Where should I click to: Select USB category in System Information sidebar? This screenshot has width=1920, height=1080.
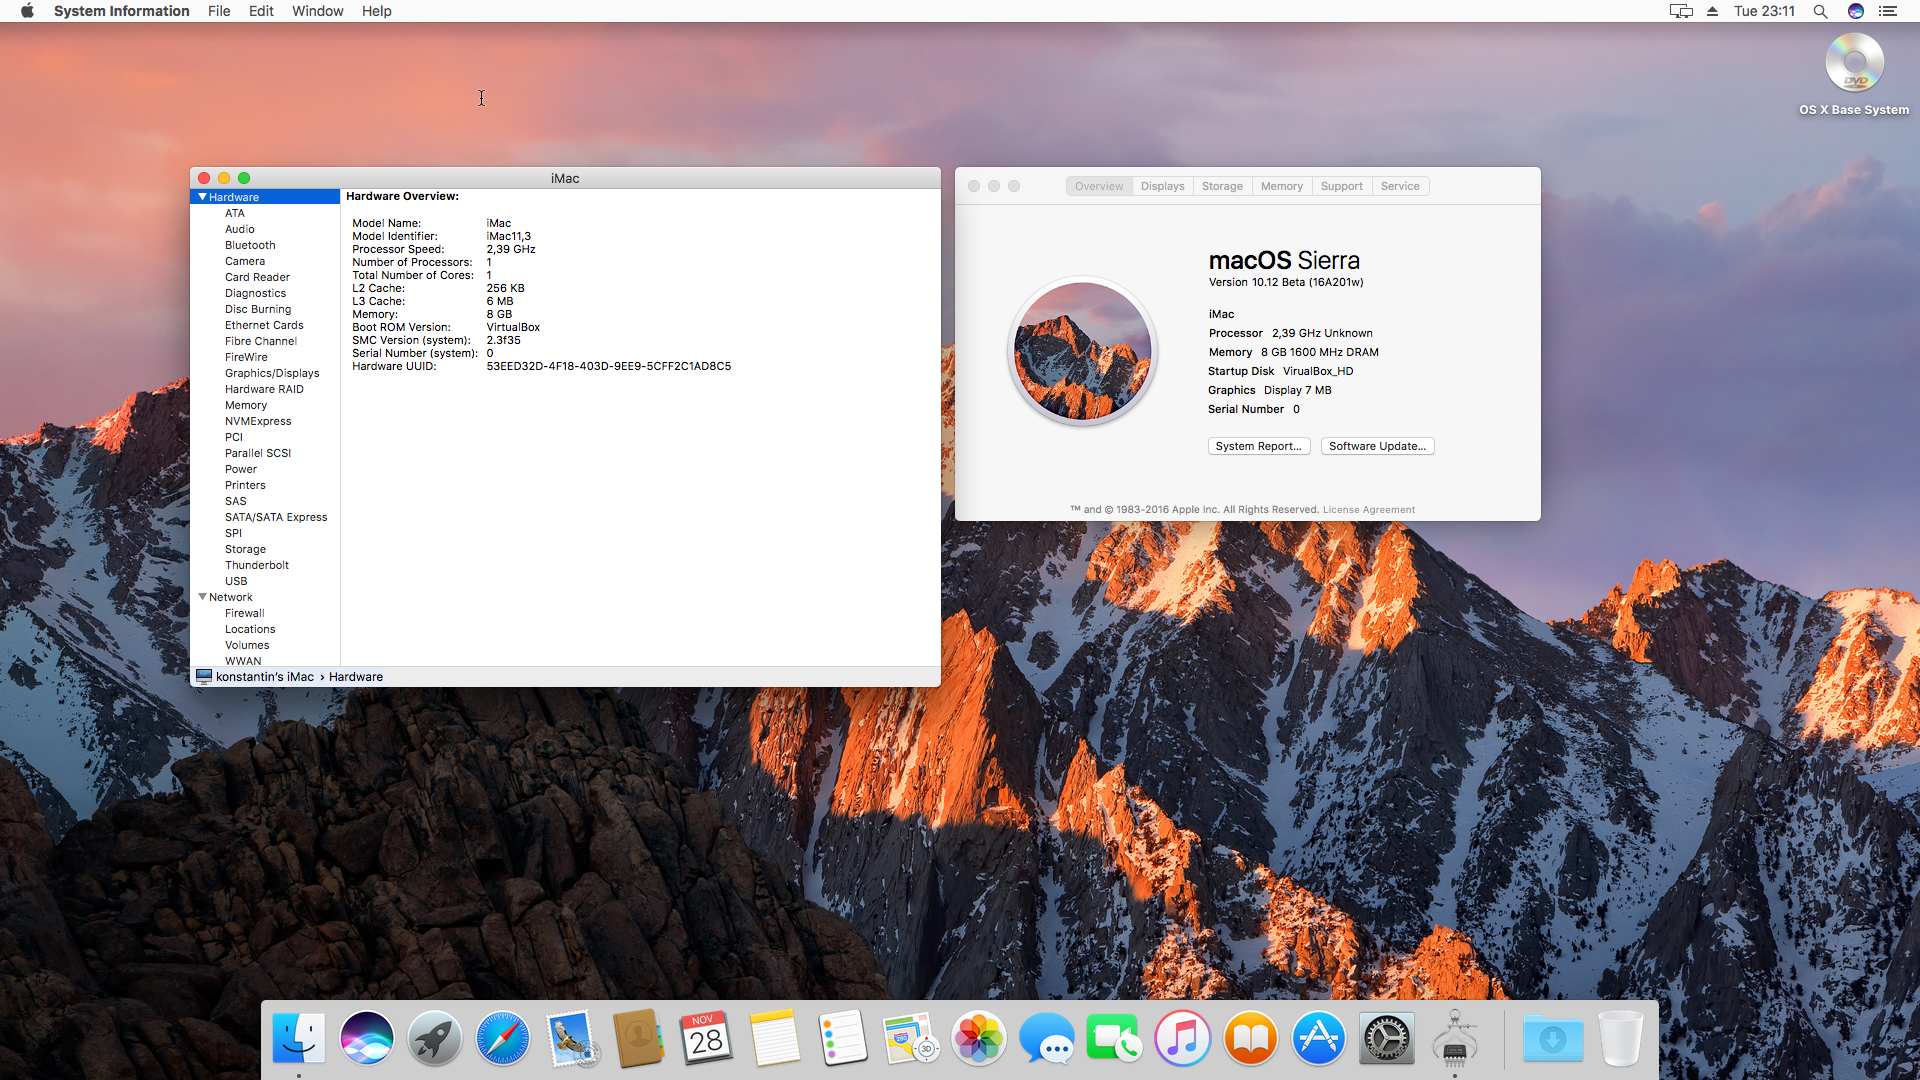pos(235,580)
